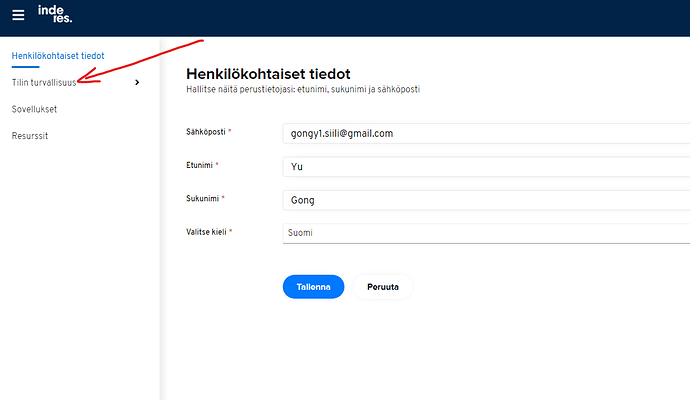
Task: Click the Etunimi field containing Yu
Action: [x=486, y=167]
